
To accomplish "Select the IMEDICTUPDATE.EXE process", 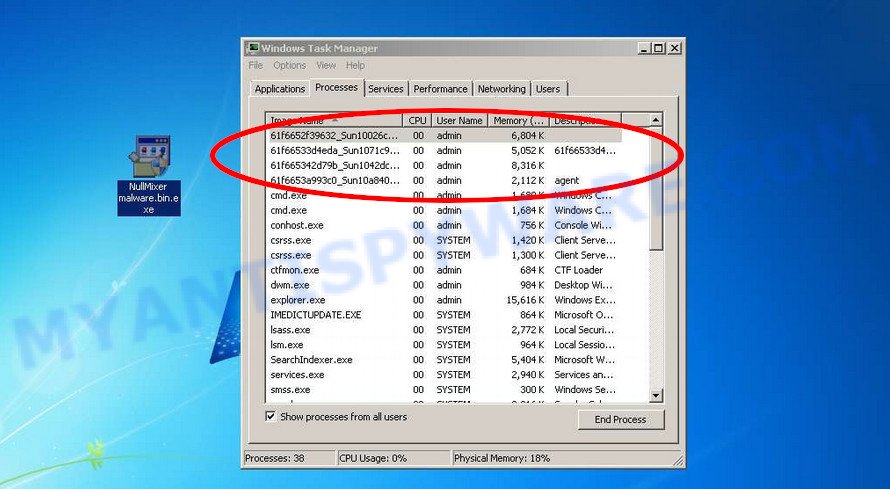I will tap(446, 315).
